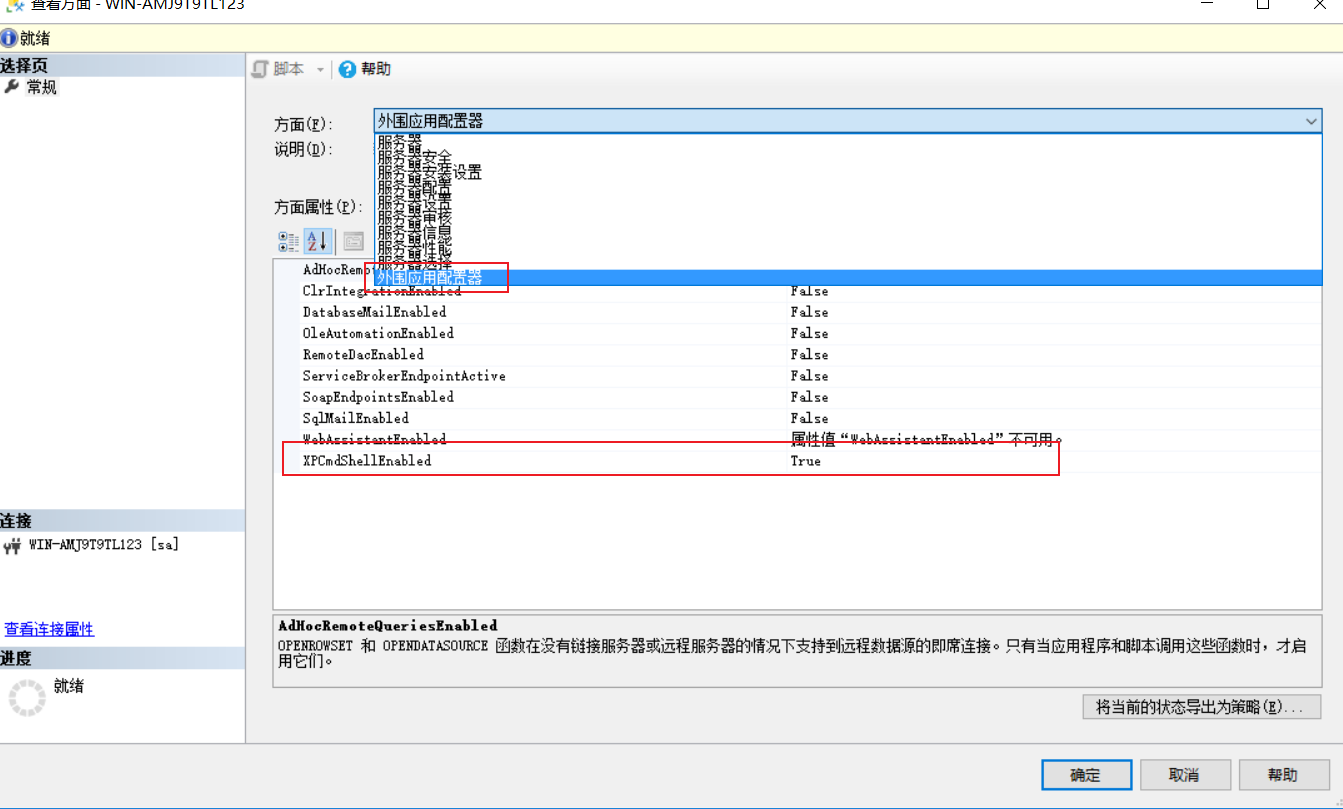The width and height of the screenshot is (1343, 809).
Task: Click the False value of RemoteDacEnabled
Action: [x=809, y=355]
